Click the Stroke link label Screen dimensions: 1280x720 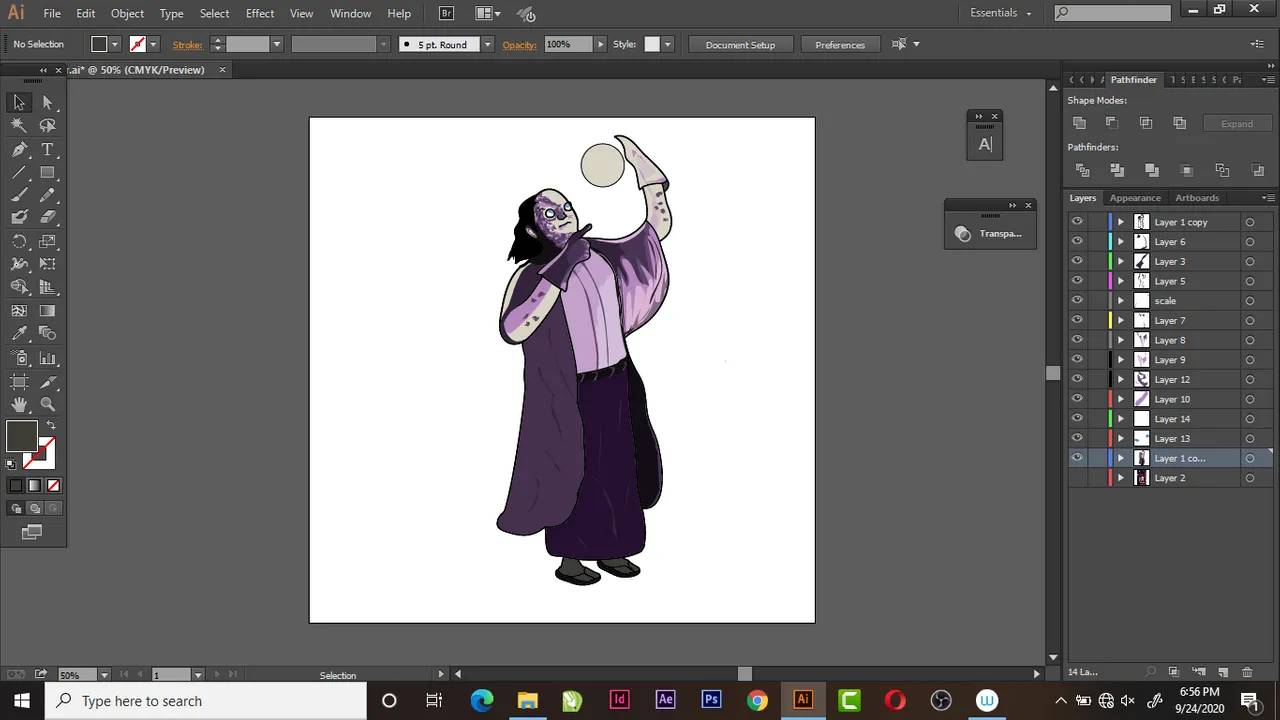(x=187, y=45)
